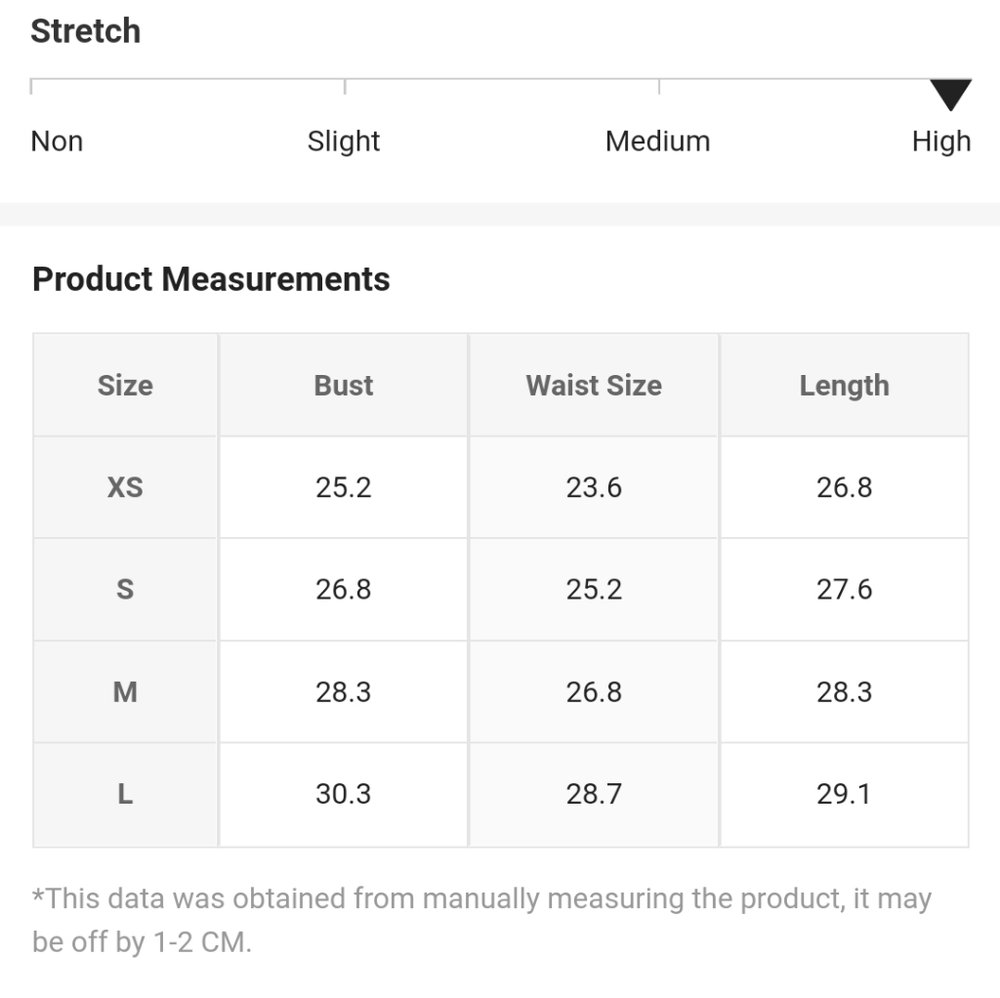
Task: Click the black triangle stretch indicator
Action: pyautogui.click(x=950, y=95)
